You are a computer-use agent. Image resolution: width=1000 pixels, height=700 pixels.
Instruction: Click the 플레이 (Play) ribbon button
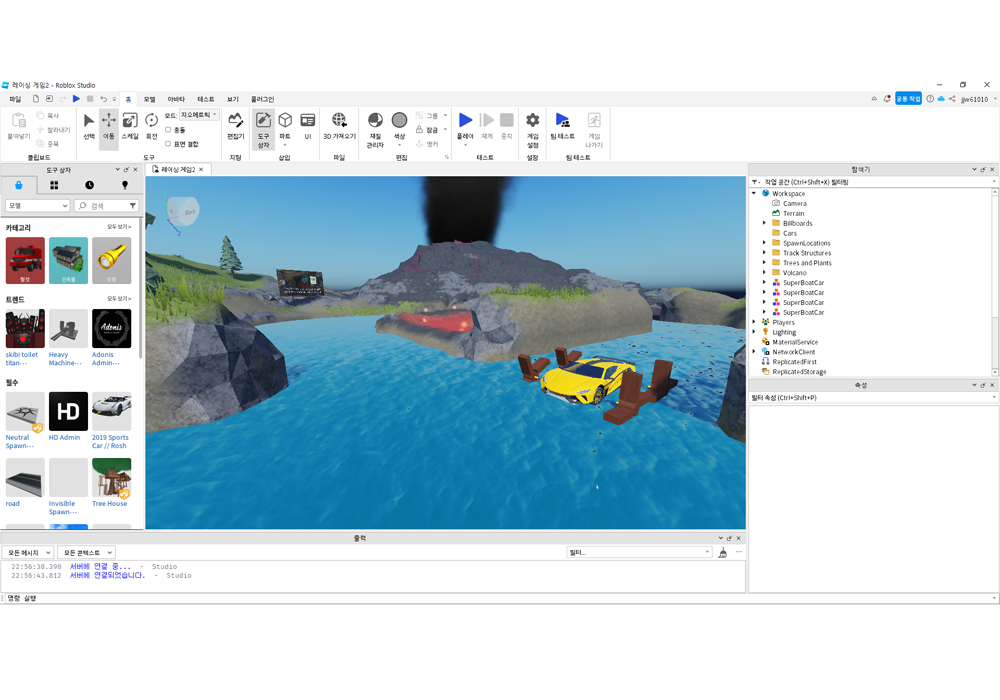tap(466, 126)
